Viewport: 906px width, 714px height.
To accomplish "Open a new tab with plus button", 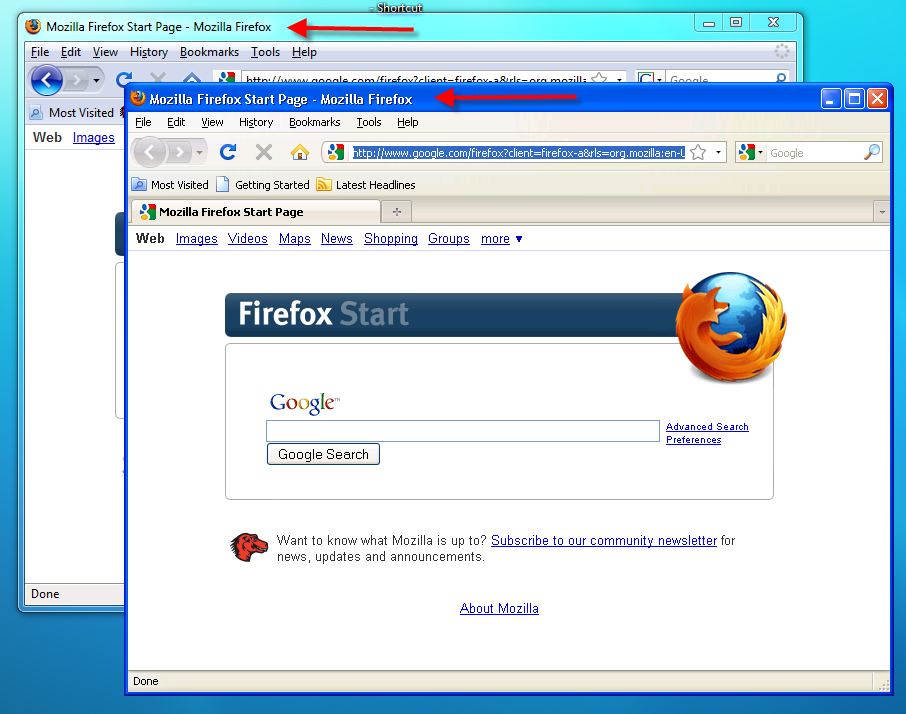I will tap(397, 212).
